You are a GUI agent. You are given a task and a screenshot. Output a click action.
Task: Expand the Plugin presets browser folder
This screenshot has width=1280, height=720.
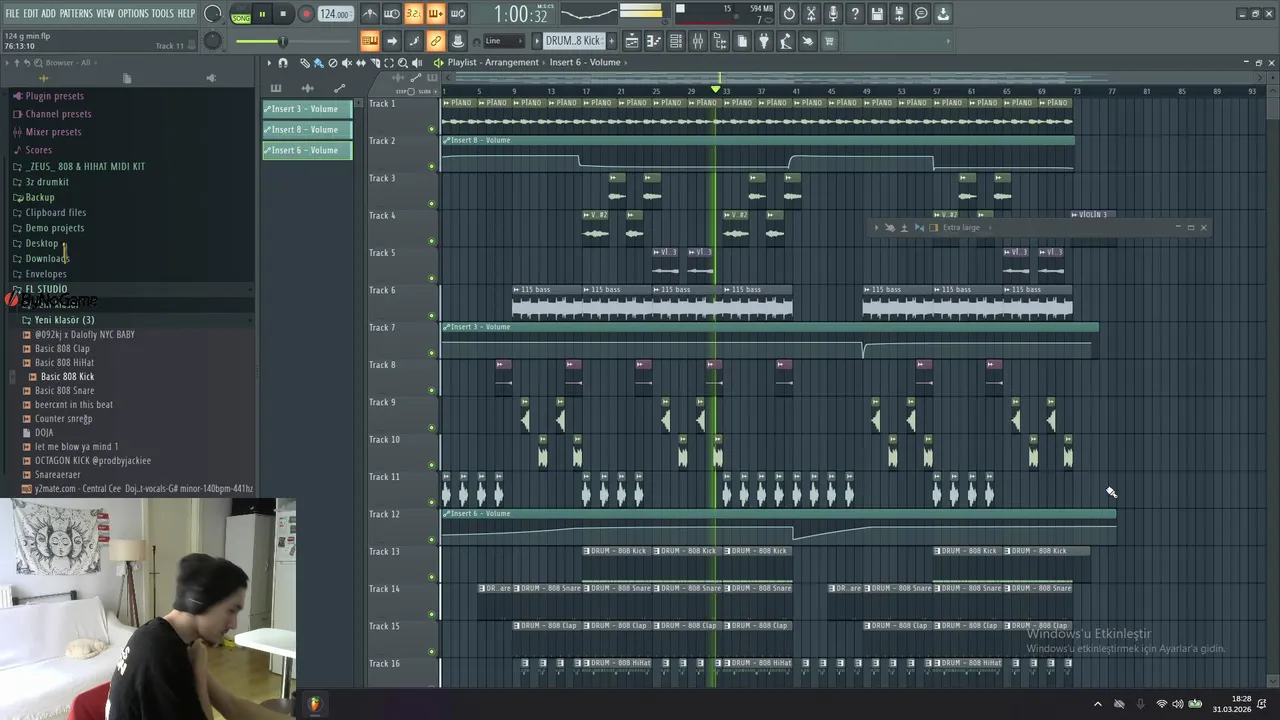coord(54,96)
